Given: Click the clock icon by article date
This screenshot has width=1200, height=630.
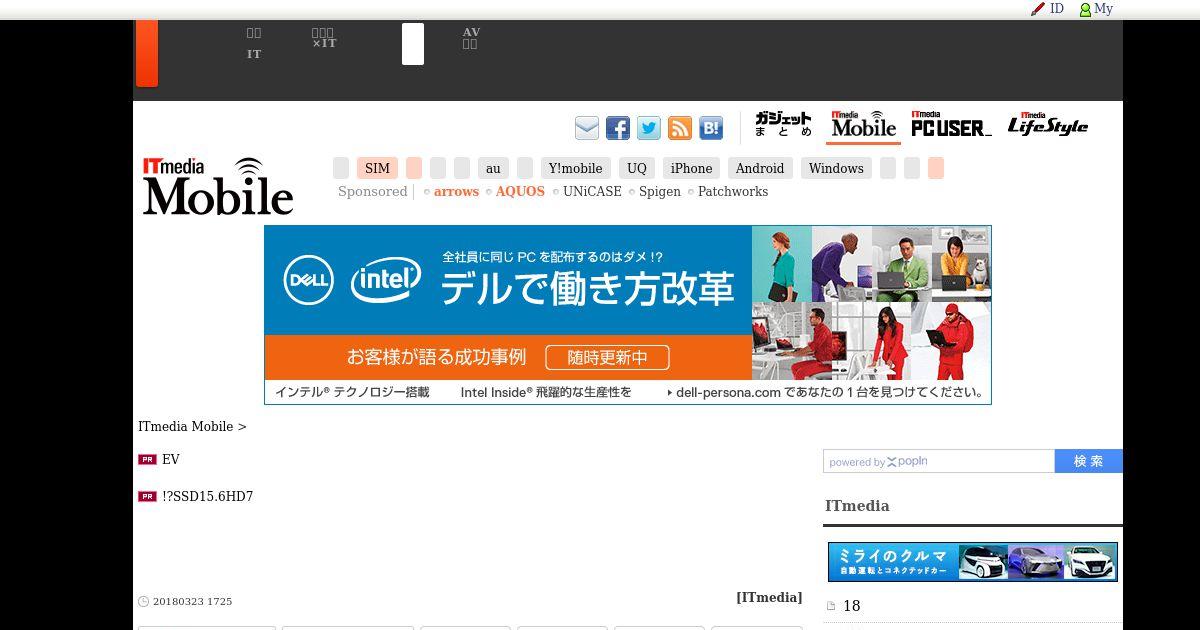Looking at the screenshot, I should pyautogui.click(x=143, y=601).
